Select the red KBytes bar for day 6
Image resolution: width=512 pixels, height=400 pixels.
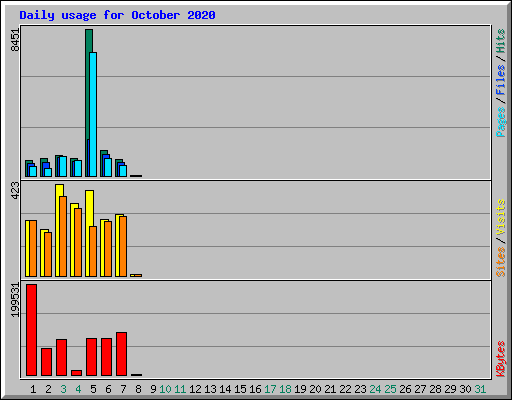(106, 357)
